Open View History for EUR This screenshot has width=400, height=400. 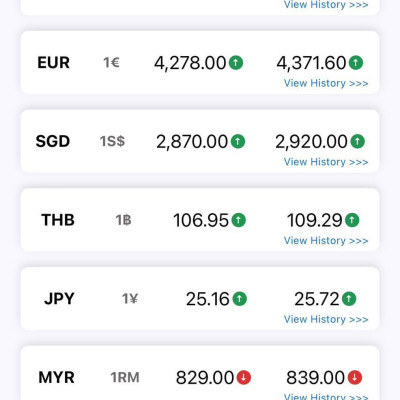(326, 83)
